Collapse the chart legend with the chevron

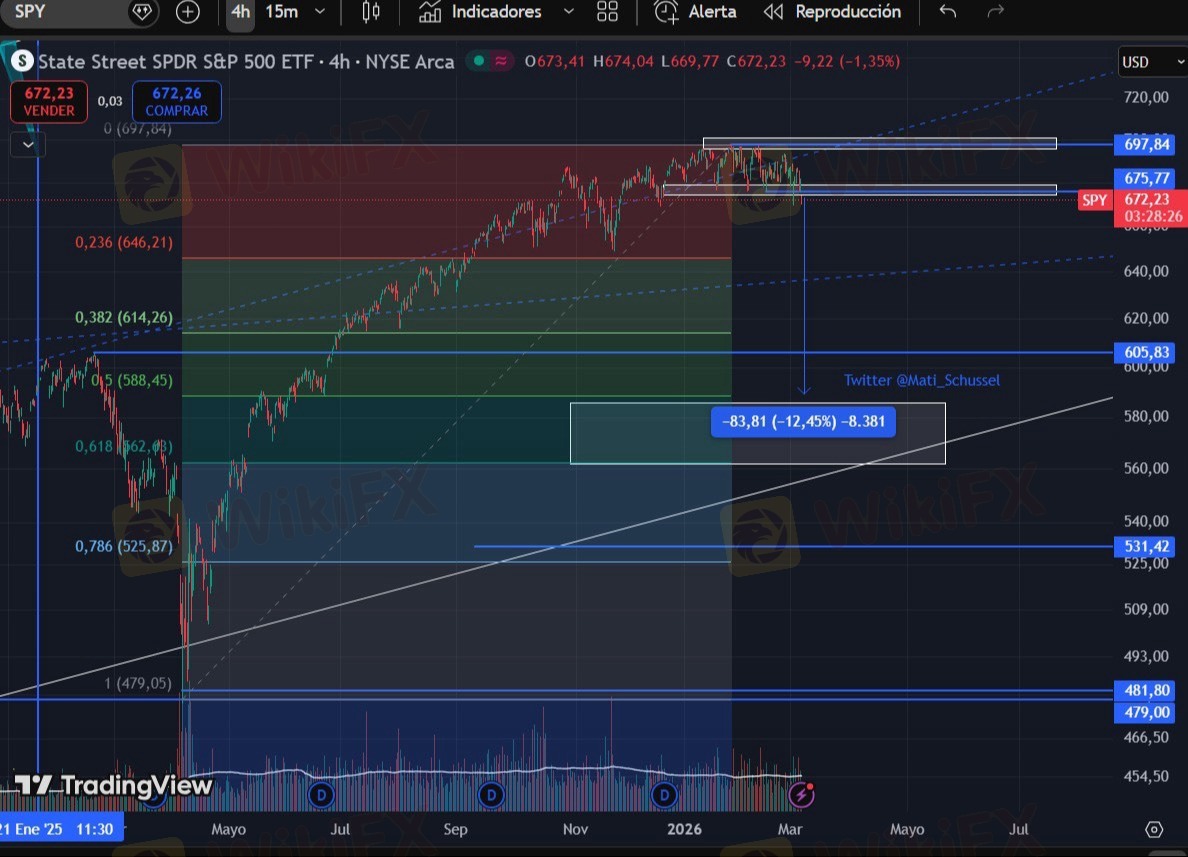pos(28,144)
